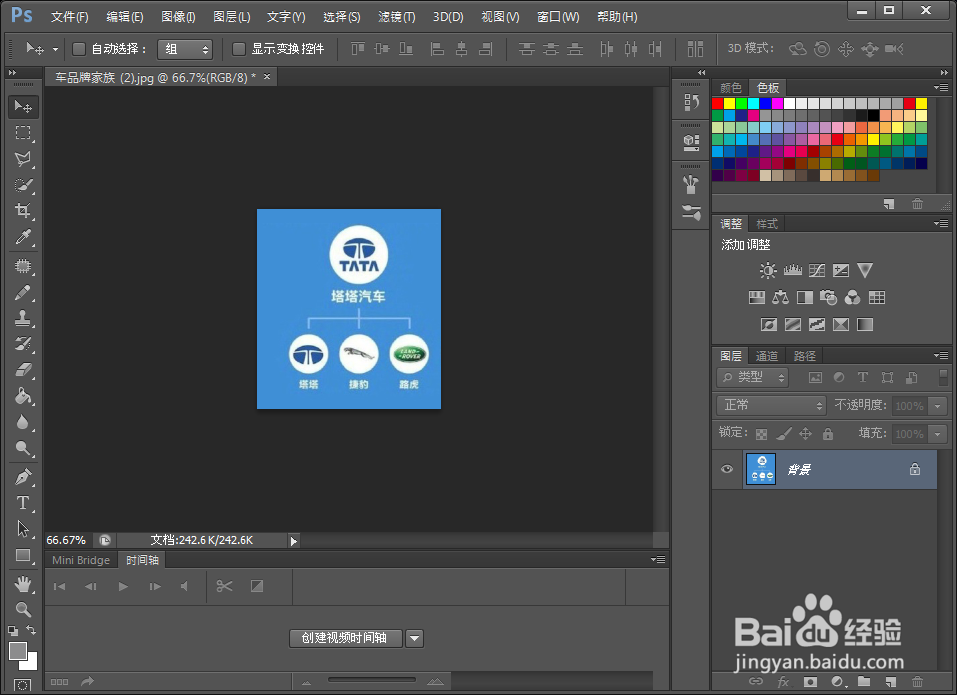Viewport: 957px width, 695px height.
Task: Select the Paint Bucket tool
Action: pyautogui.click(x=23, y=396)
